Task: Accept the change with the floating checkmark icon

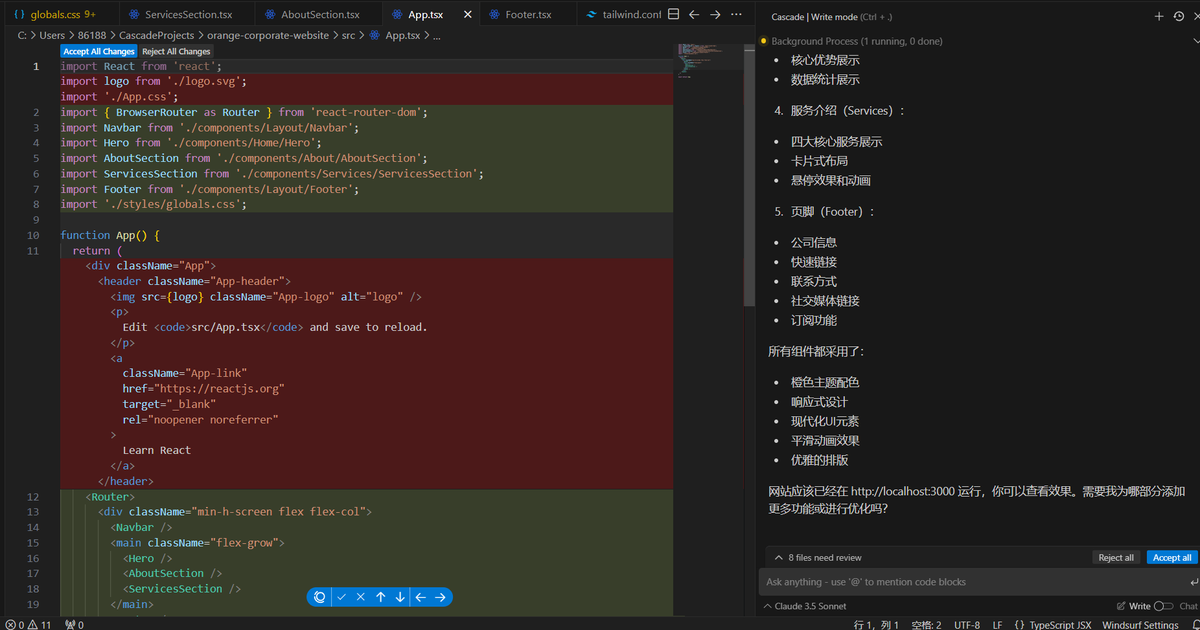Action: tap(341, 597)
